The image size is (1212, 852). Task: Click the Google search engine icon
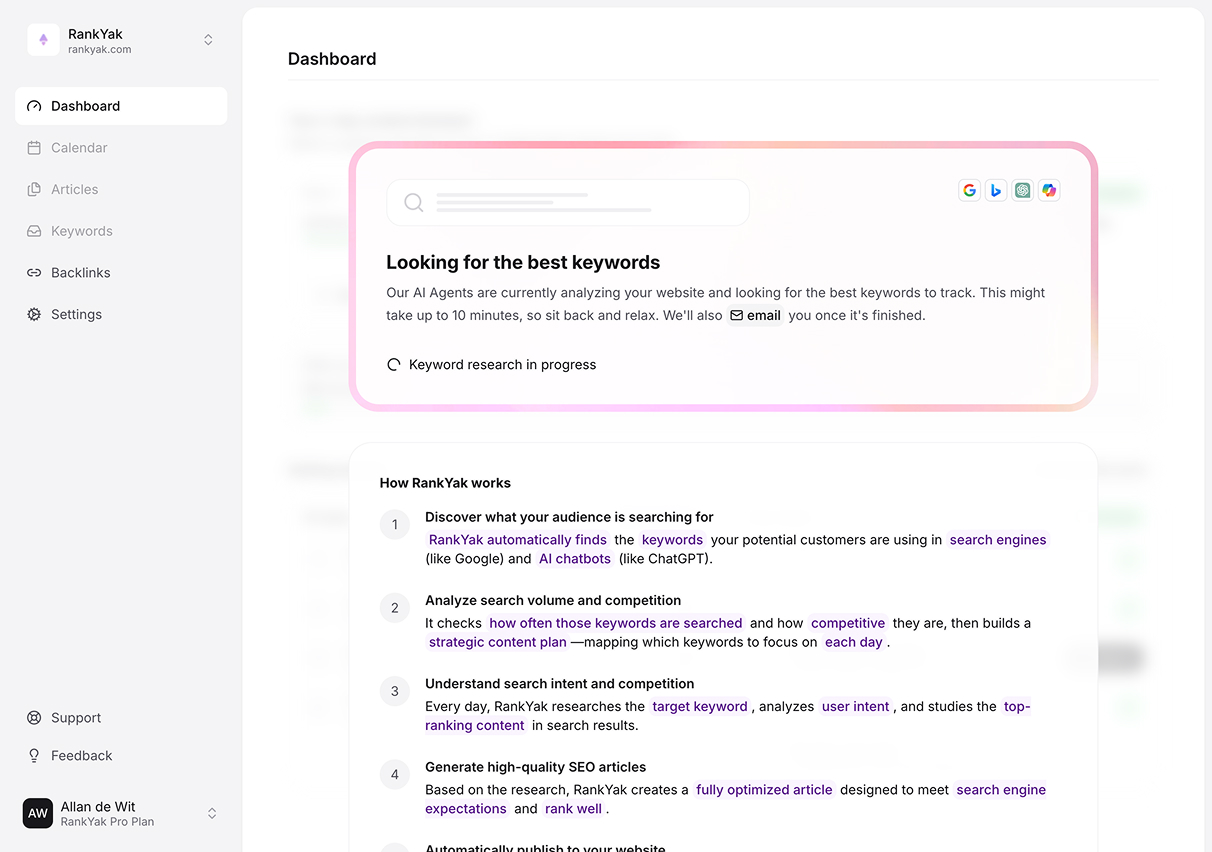pyautogui.click(x=969, y=190)
